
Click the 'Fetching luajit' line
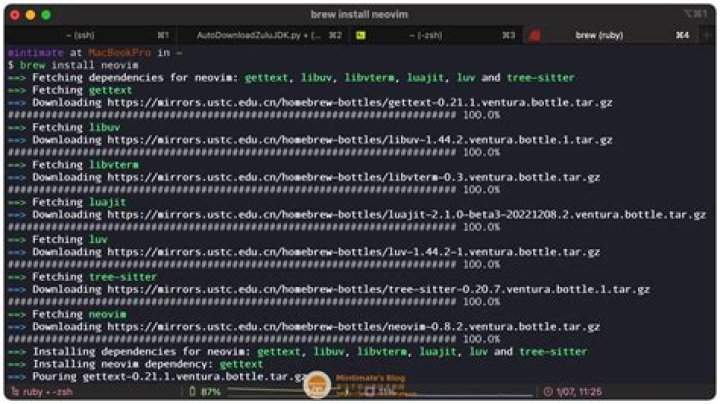[67, 202]
